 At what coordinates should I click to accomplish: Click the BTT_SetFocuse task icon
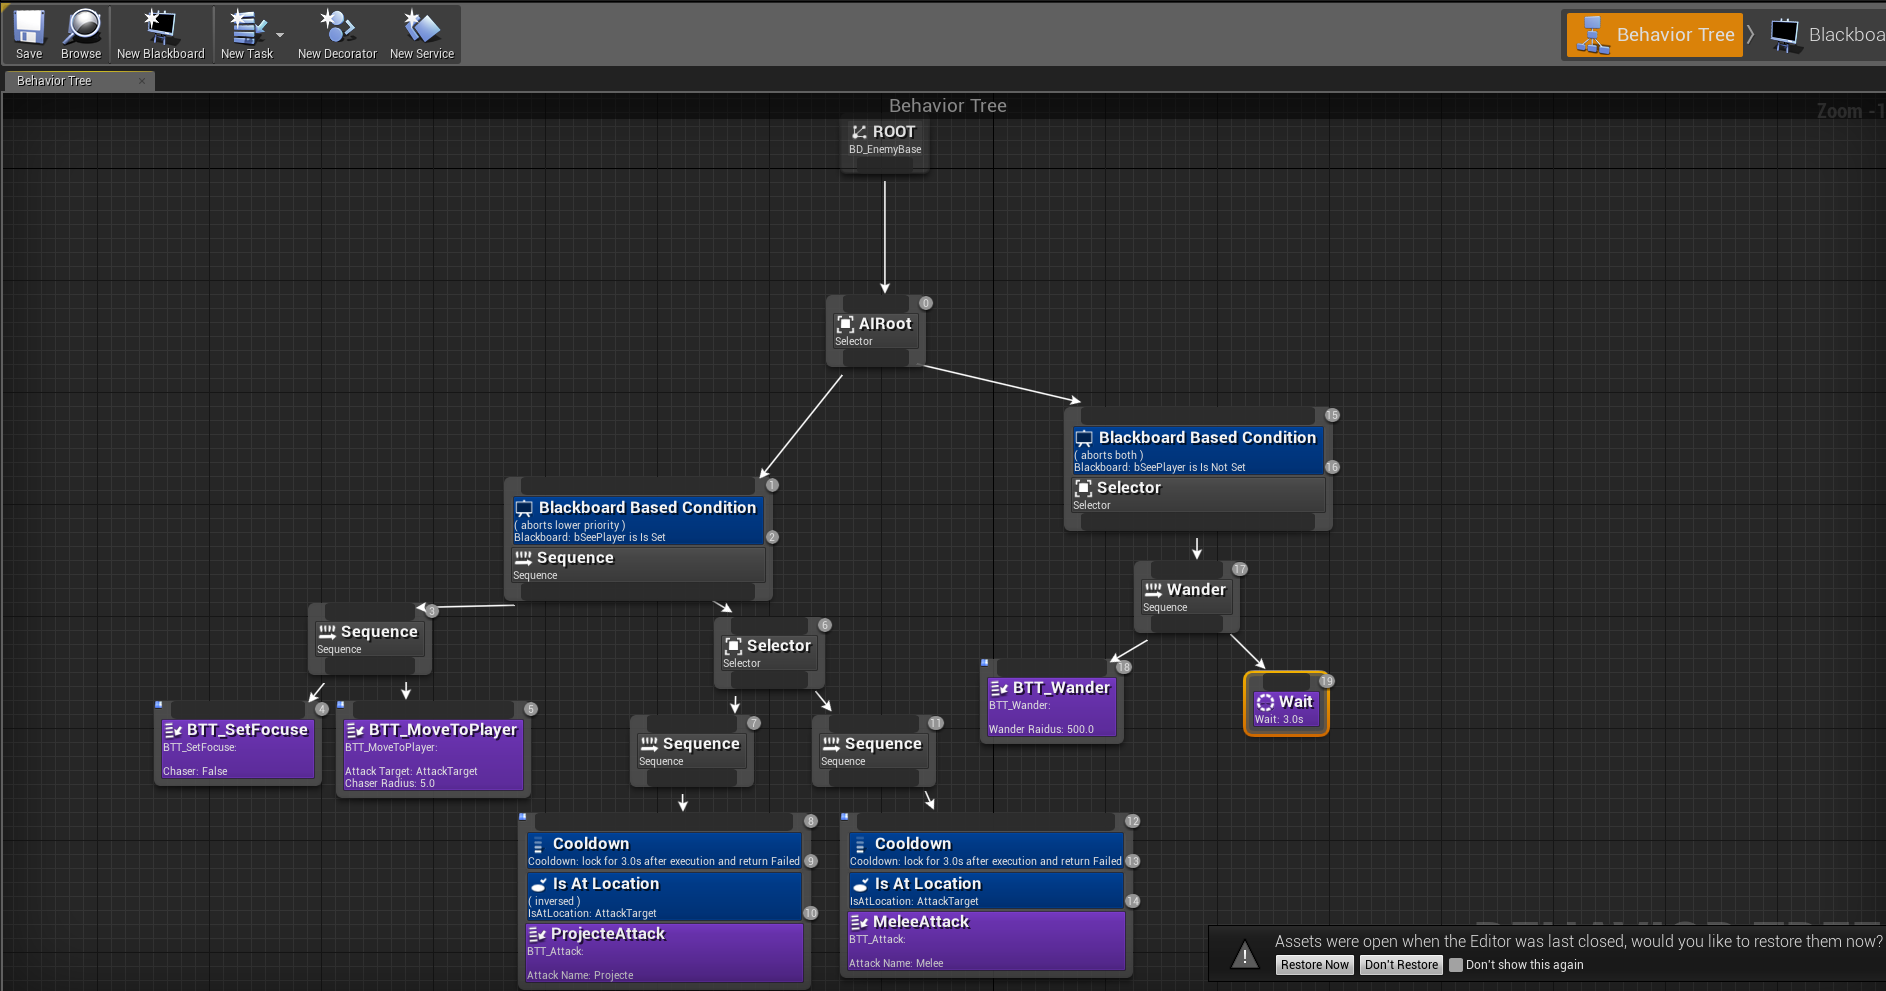pos(172,730)
